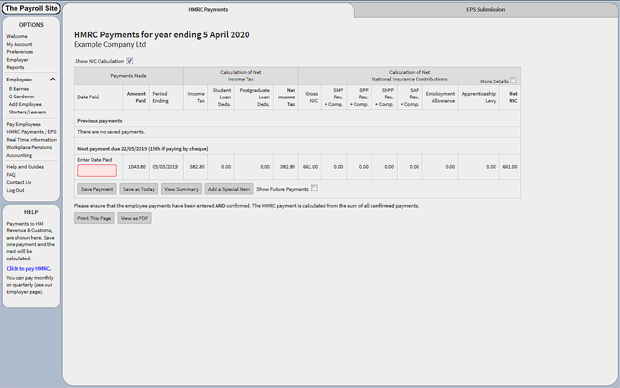
Task: Toggle Show NIC Calculation checkbox
Action: pyautogui.click(x=130, y=61)
